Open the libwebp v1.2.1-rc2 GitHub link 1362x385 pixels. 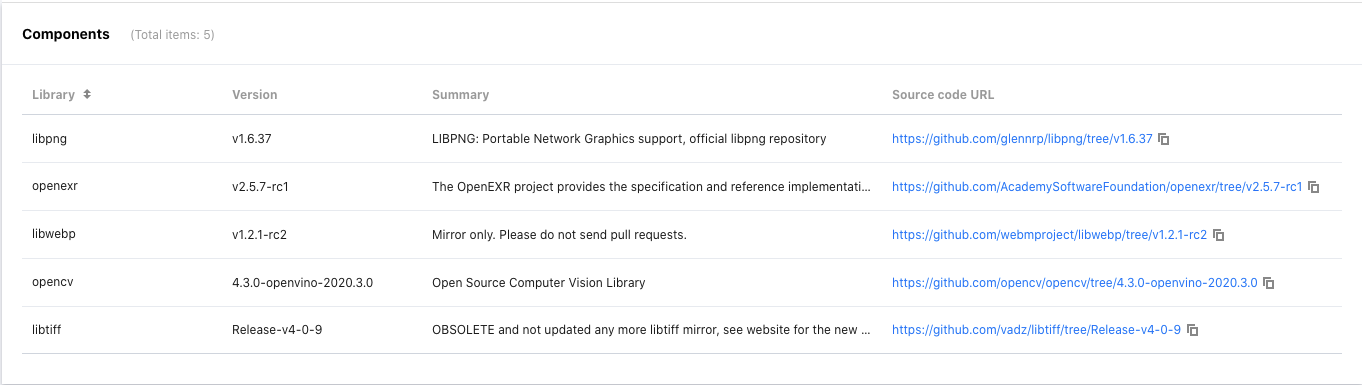[x=1049, y=235]
